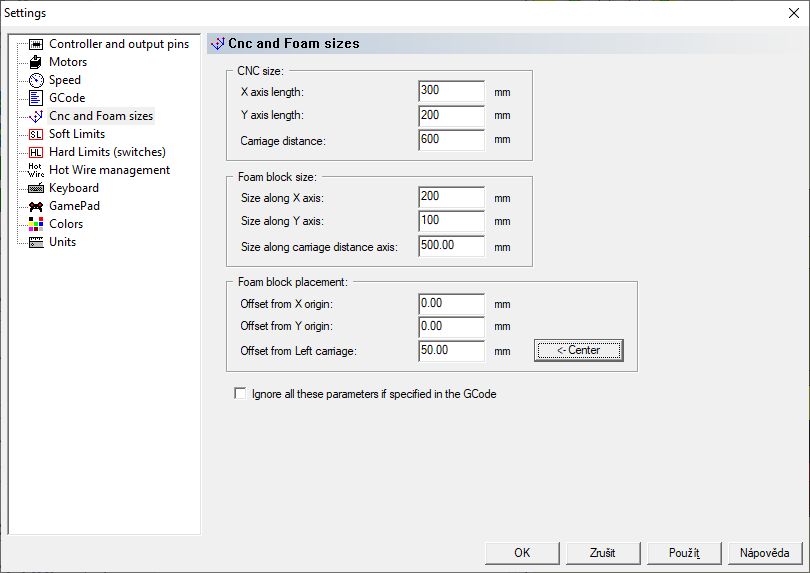Click the Soft Limits SL icon
This screenshot has height=573, width=810.
36,134
